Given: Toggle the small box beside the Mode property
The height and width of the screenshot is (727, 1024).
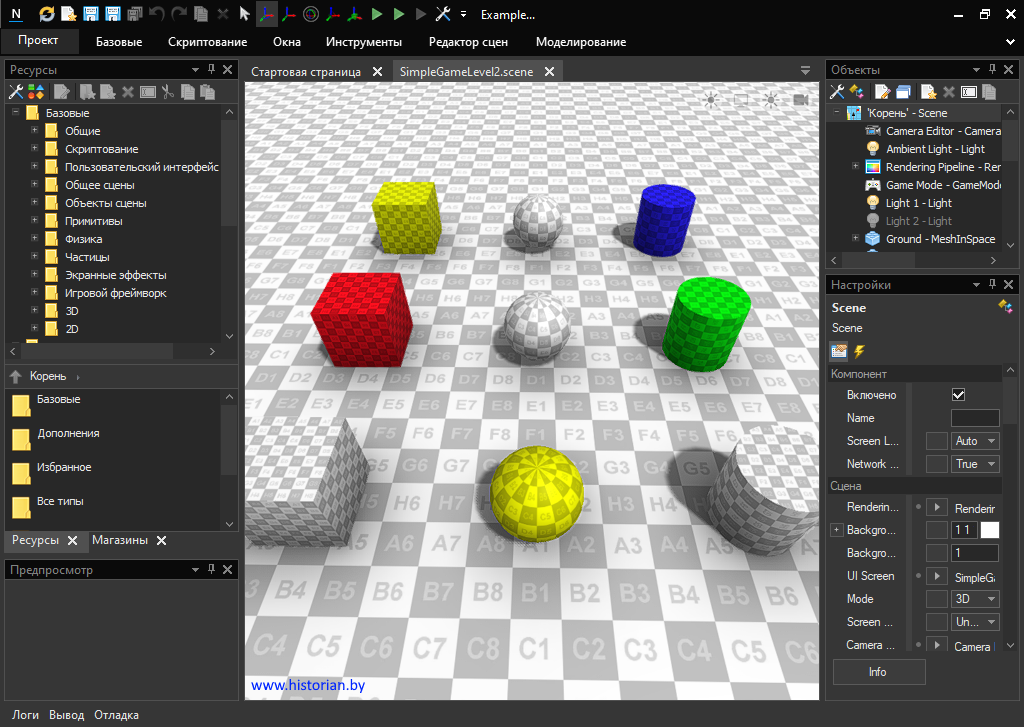Looking at the screenshot, I should (936, 599).
